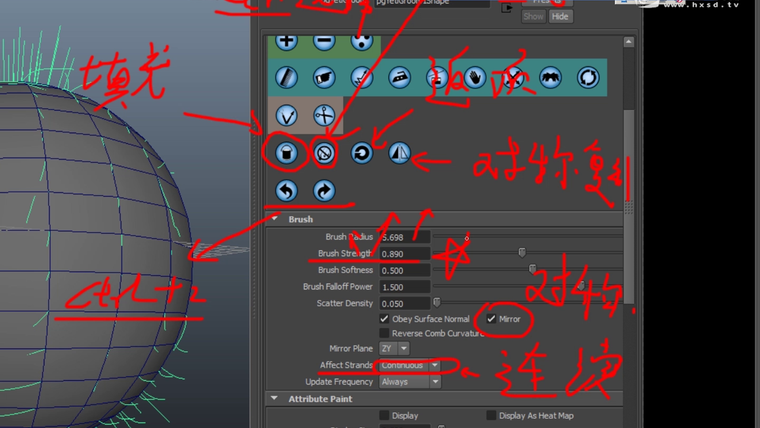
Task: Select the comb grooming brush icon
Action: pos(287,77)
